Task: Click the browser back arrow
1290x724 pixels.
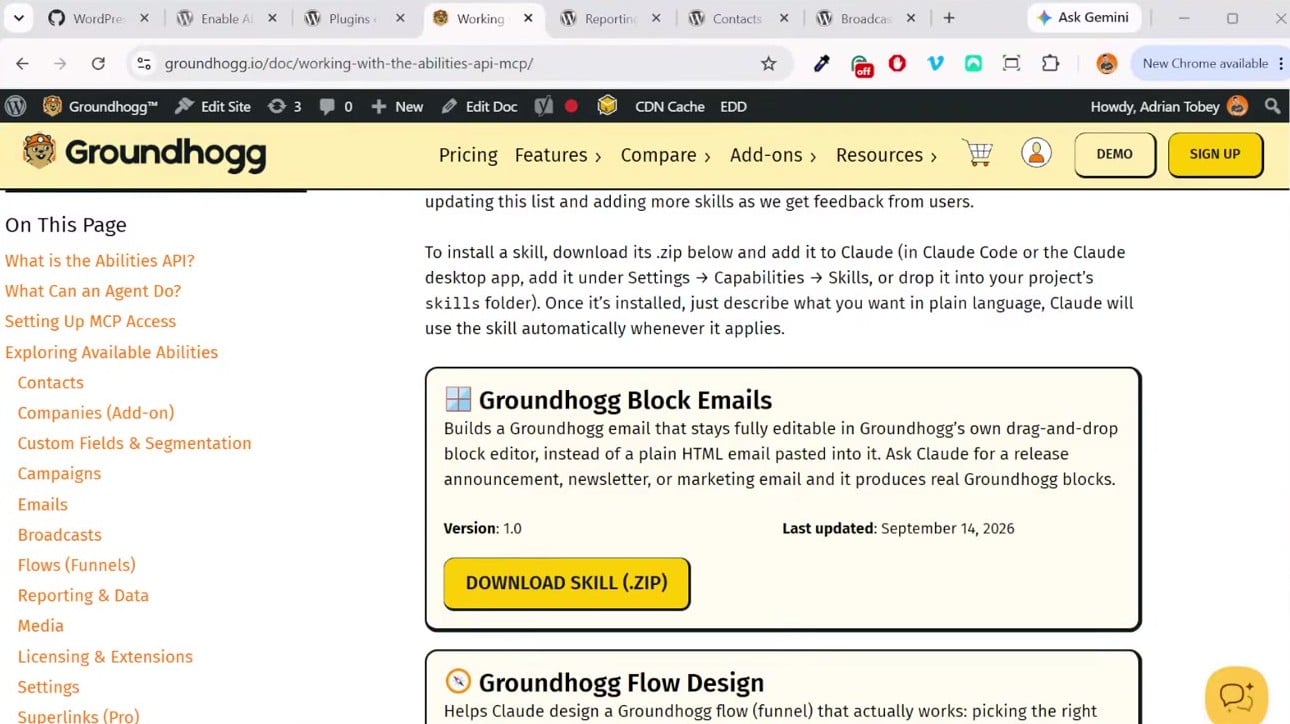Action: (x=22, y=63)
